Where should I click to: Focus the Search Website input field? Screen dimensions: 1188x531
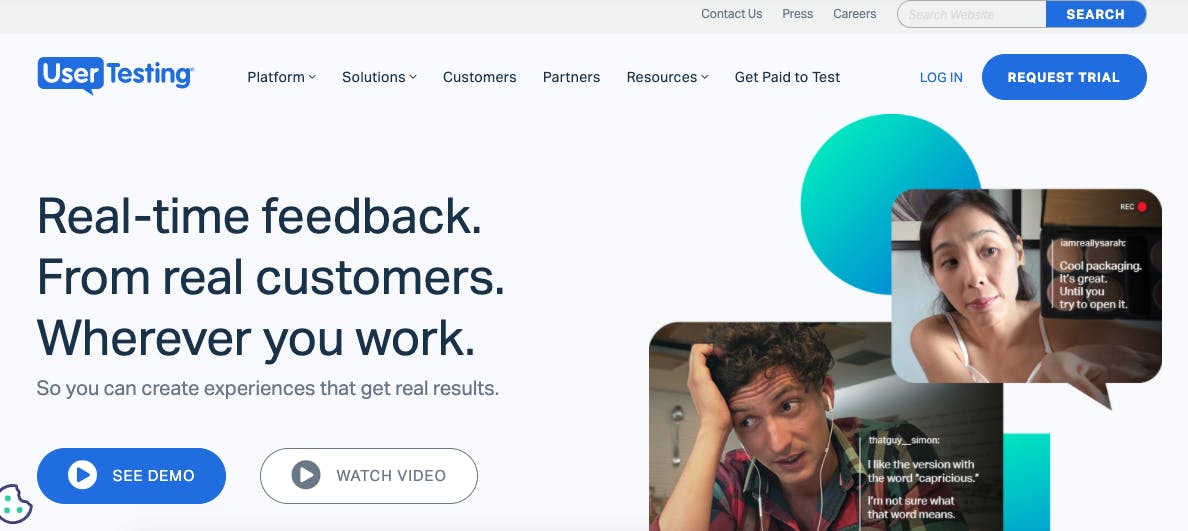pyautogui.click(x=972, y=14)
